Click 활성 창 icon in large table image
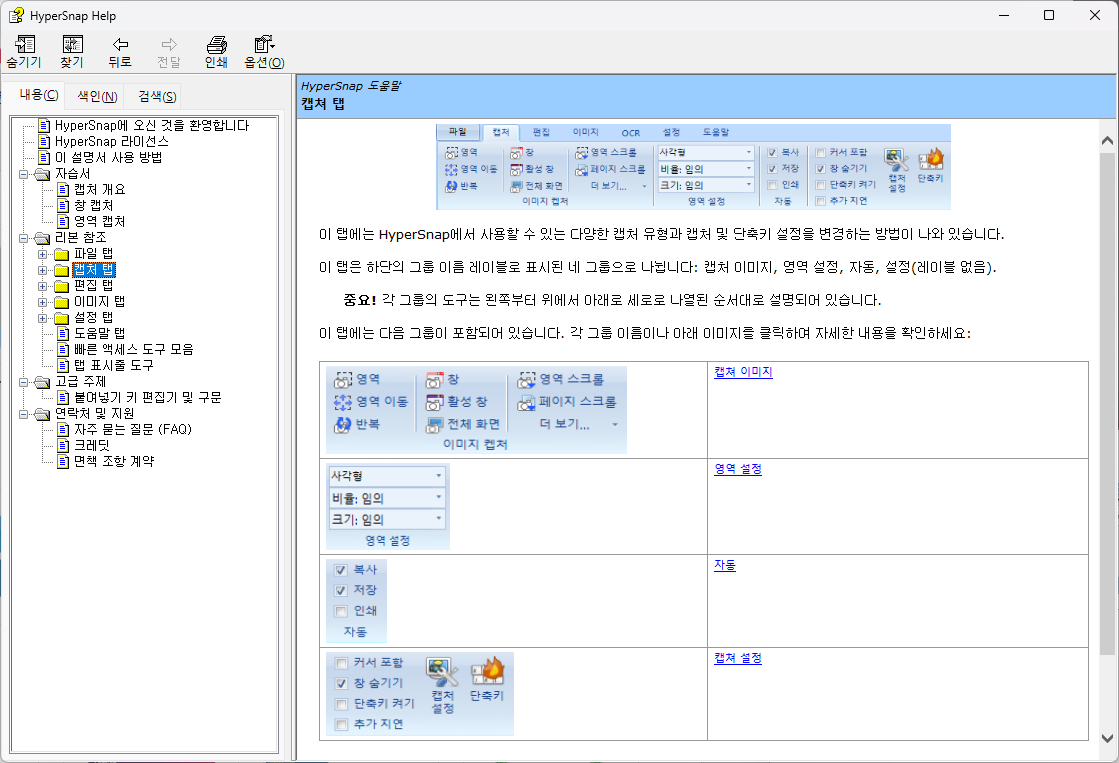Image resolution: width=1119 pixels, height=763 pixels. [435, 402]
